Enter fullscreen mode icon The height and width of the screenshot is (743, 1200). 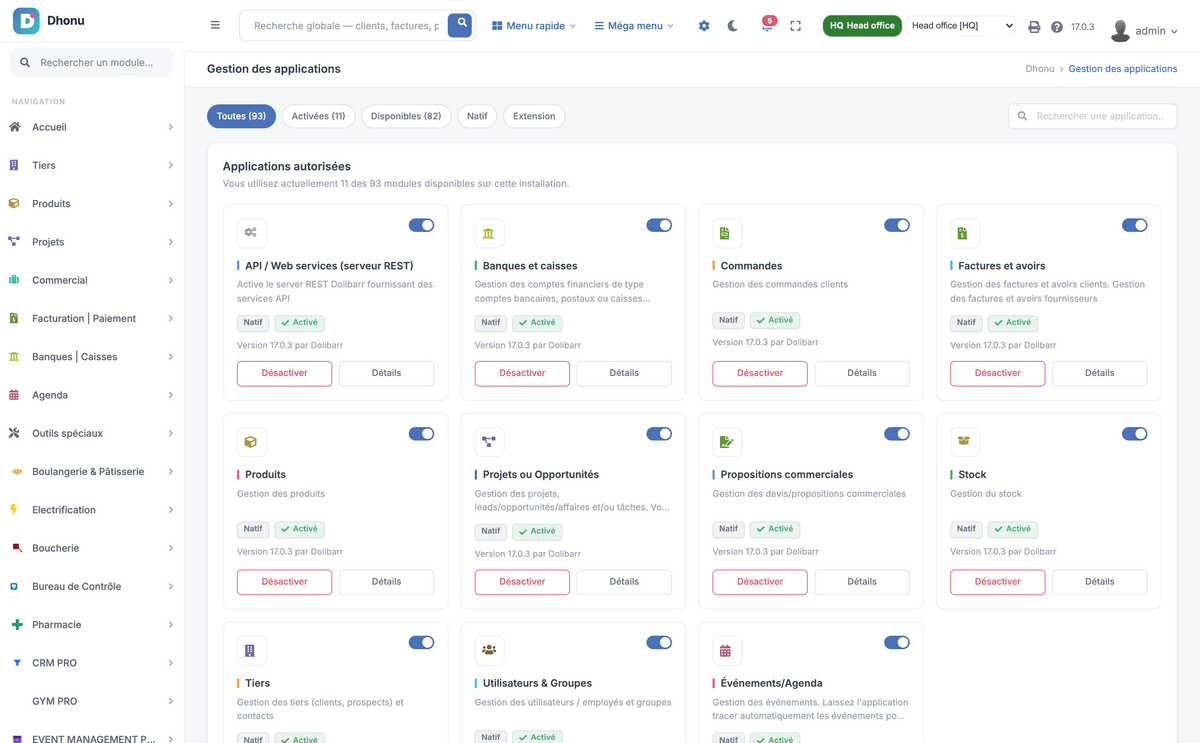(796, 26)
